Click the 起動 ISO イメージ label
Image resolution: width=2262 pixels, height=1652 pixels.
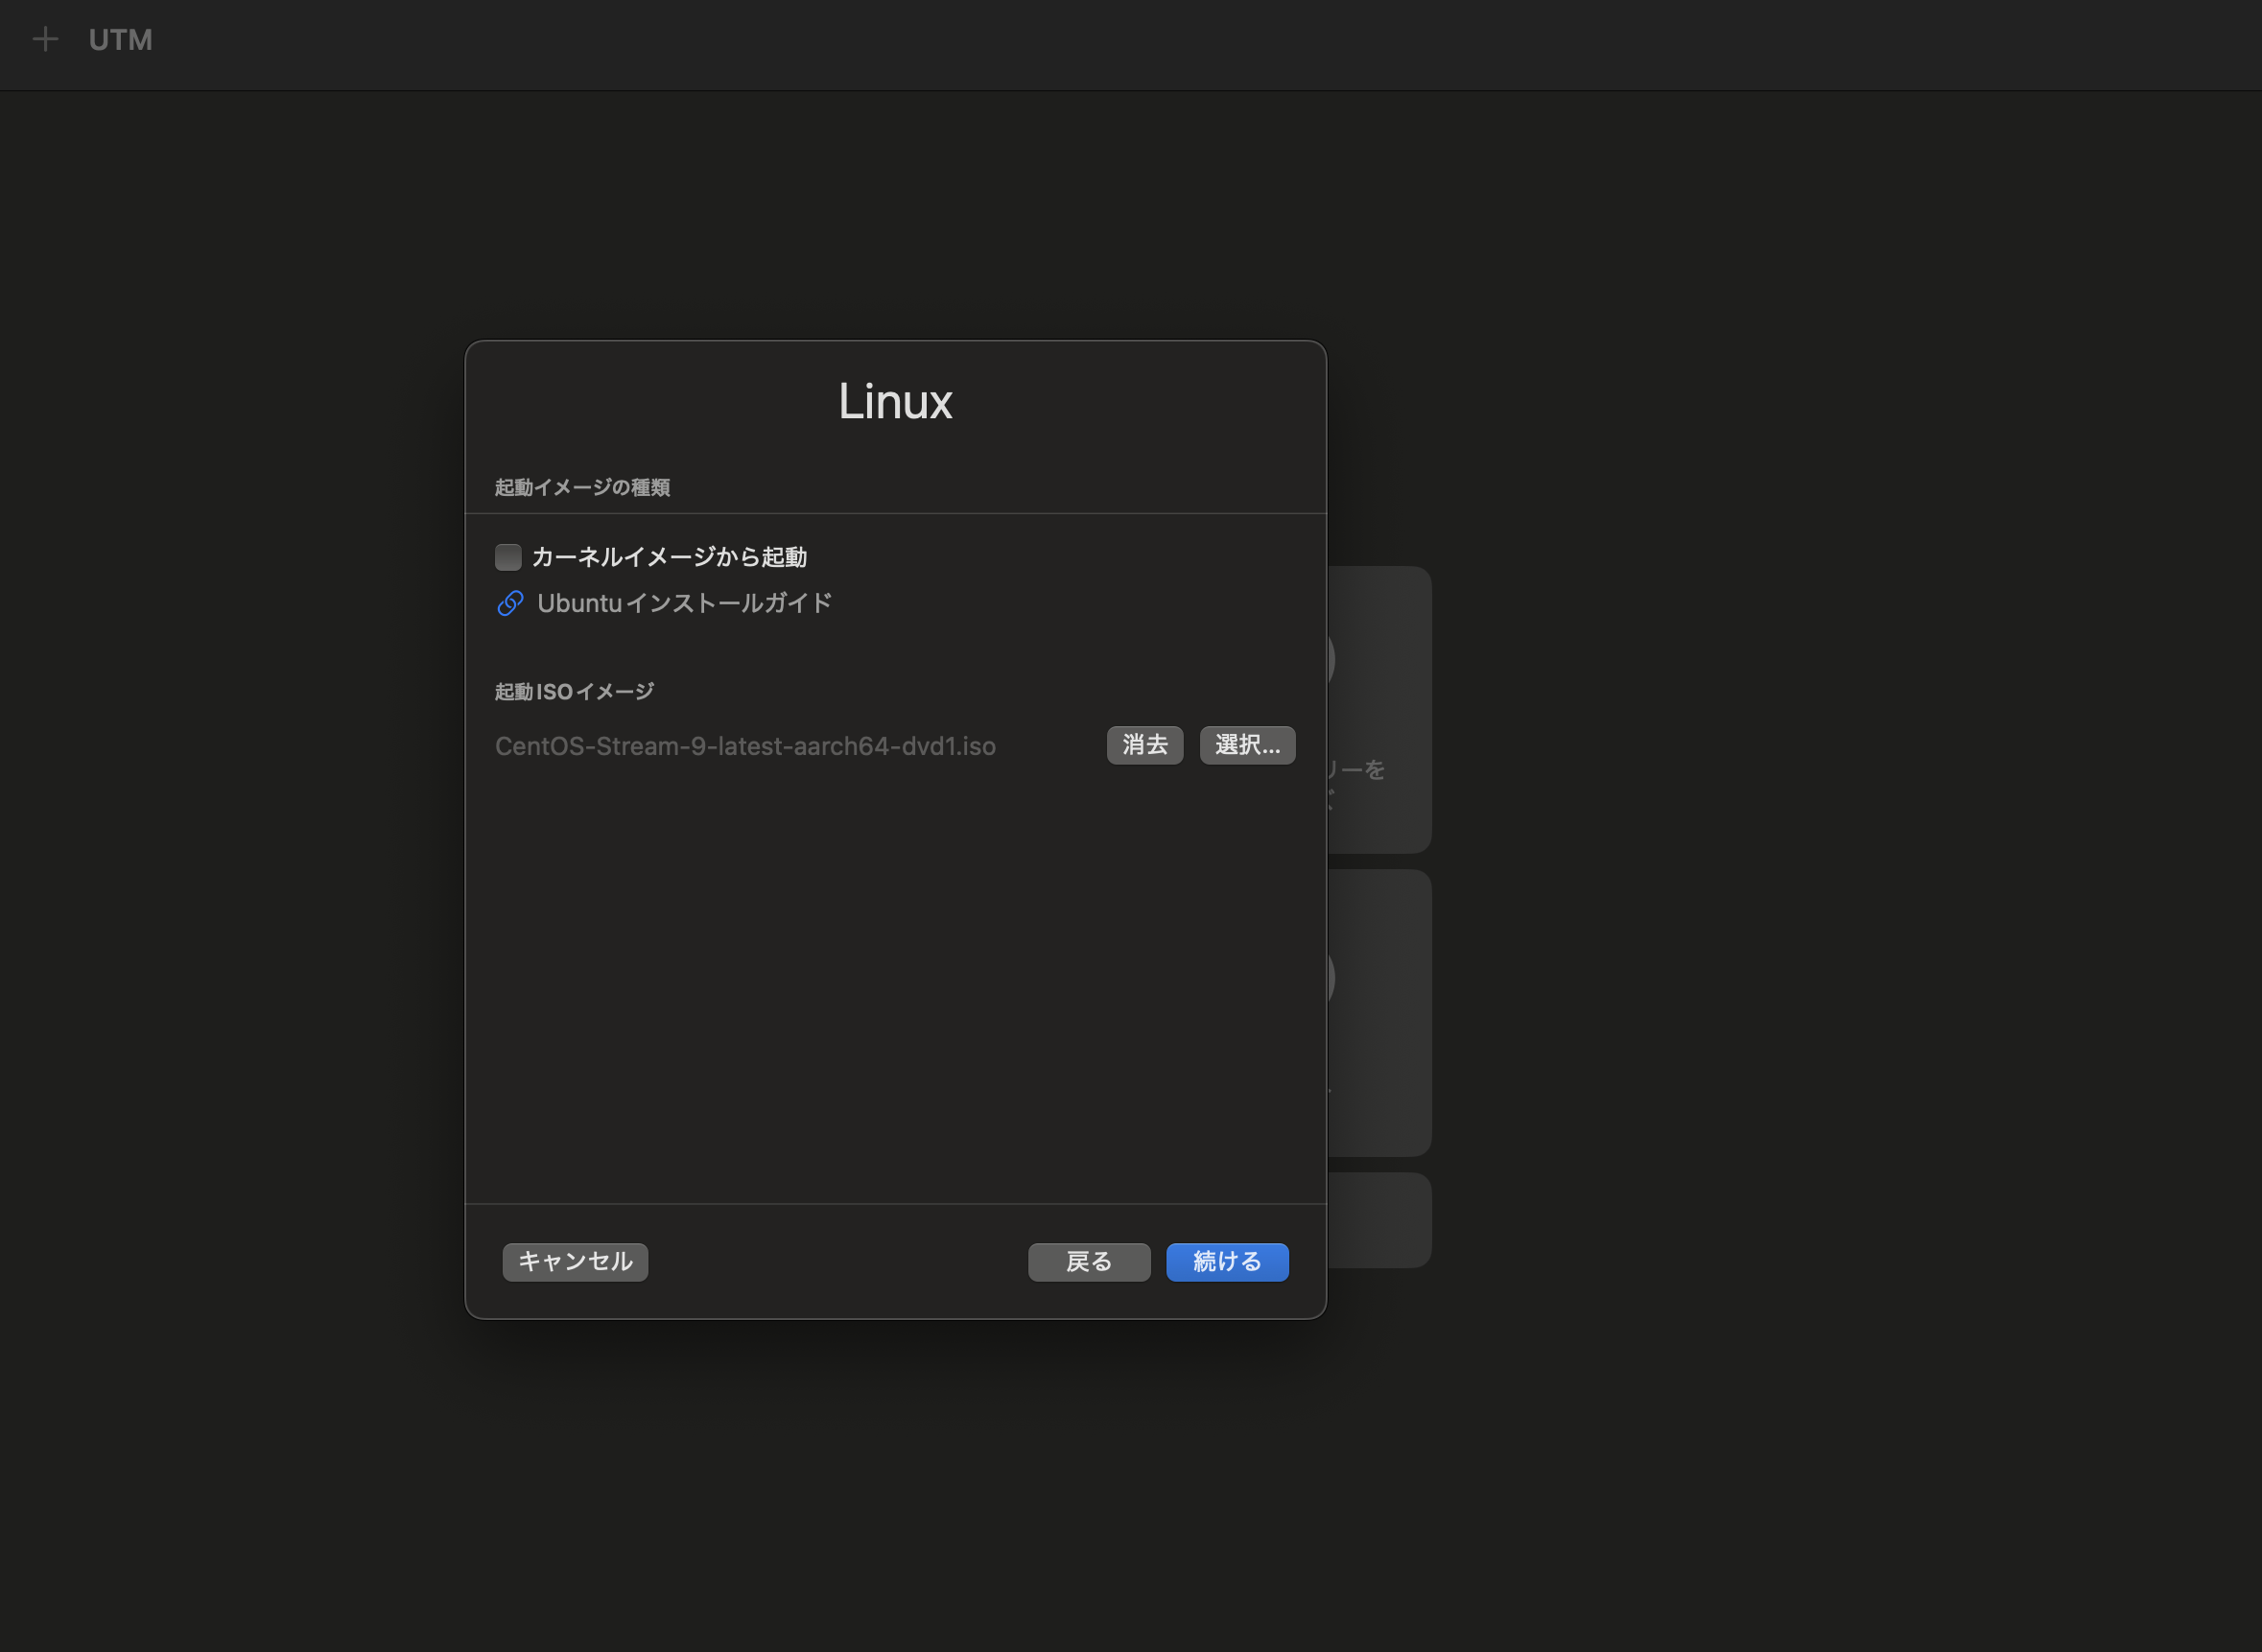pos(574,691)
